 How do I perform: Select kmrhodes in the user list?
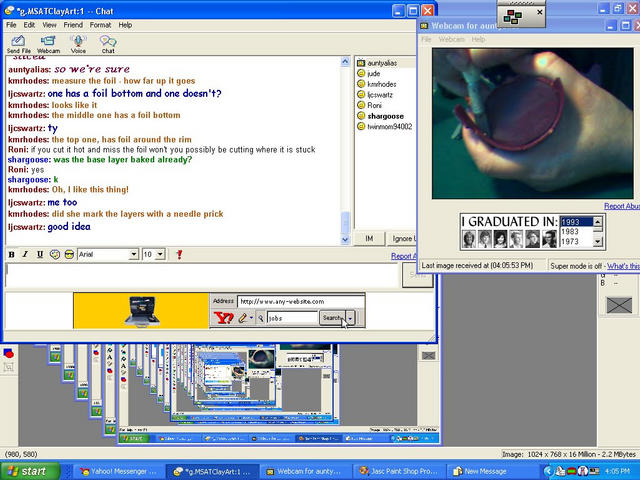382,84
